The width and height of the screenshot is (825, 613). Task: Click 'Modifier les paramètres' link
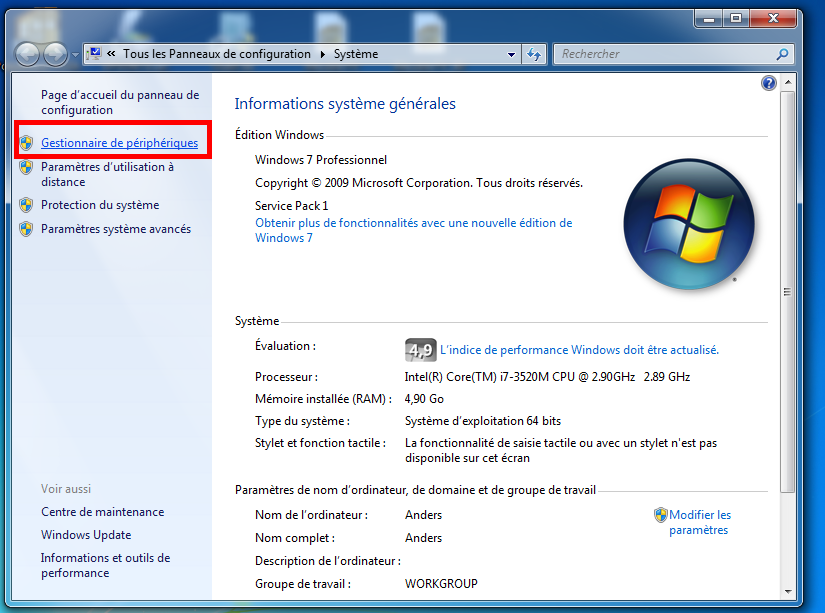(700, 522)
